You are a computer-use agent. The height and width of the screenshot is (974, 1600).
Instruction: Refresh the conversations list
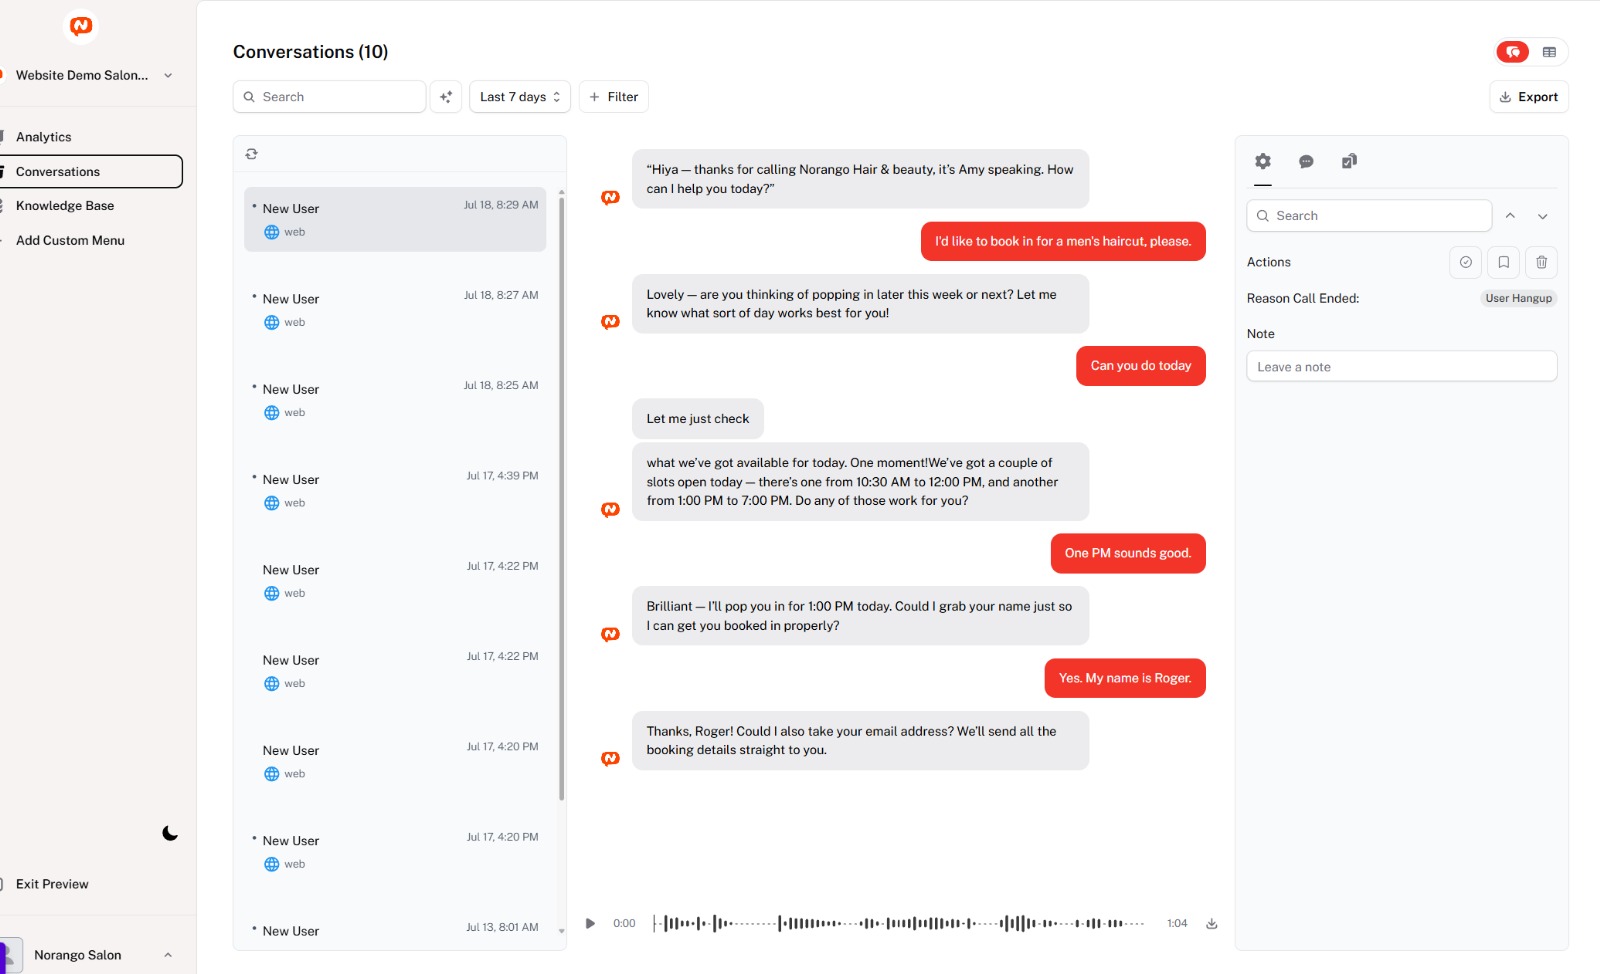[251, 153]
